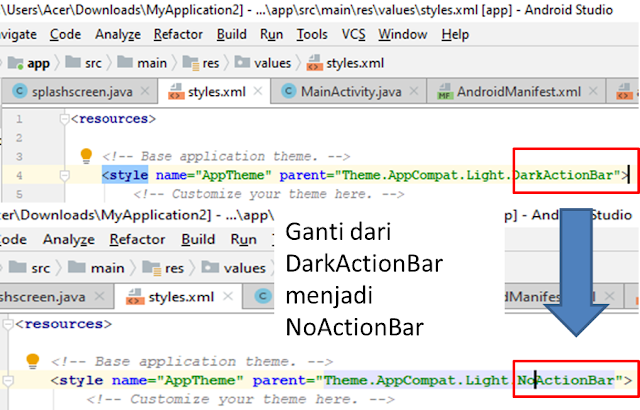Click line number 1 in the gutter
Viewport: 640px width, 410px height.
coord(19,119)
